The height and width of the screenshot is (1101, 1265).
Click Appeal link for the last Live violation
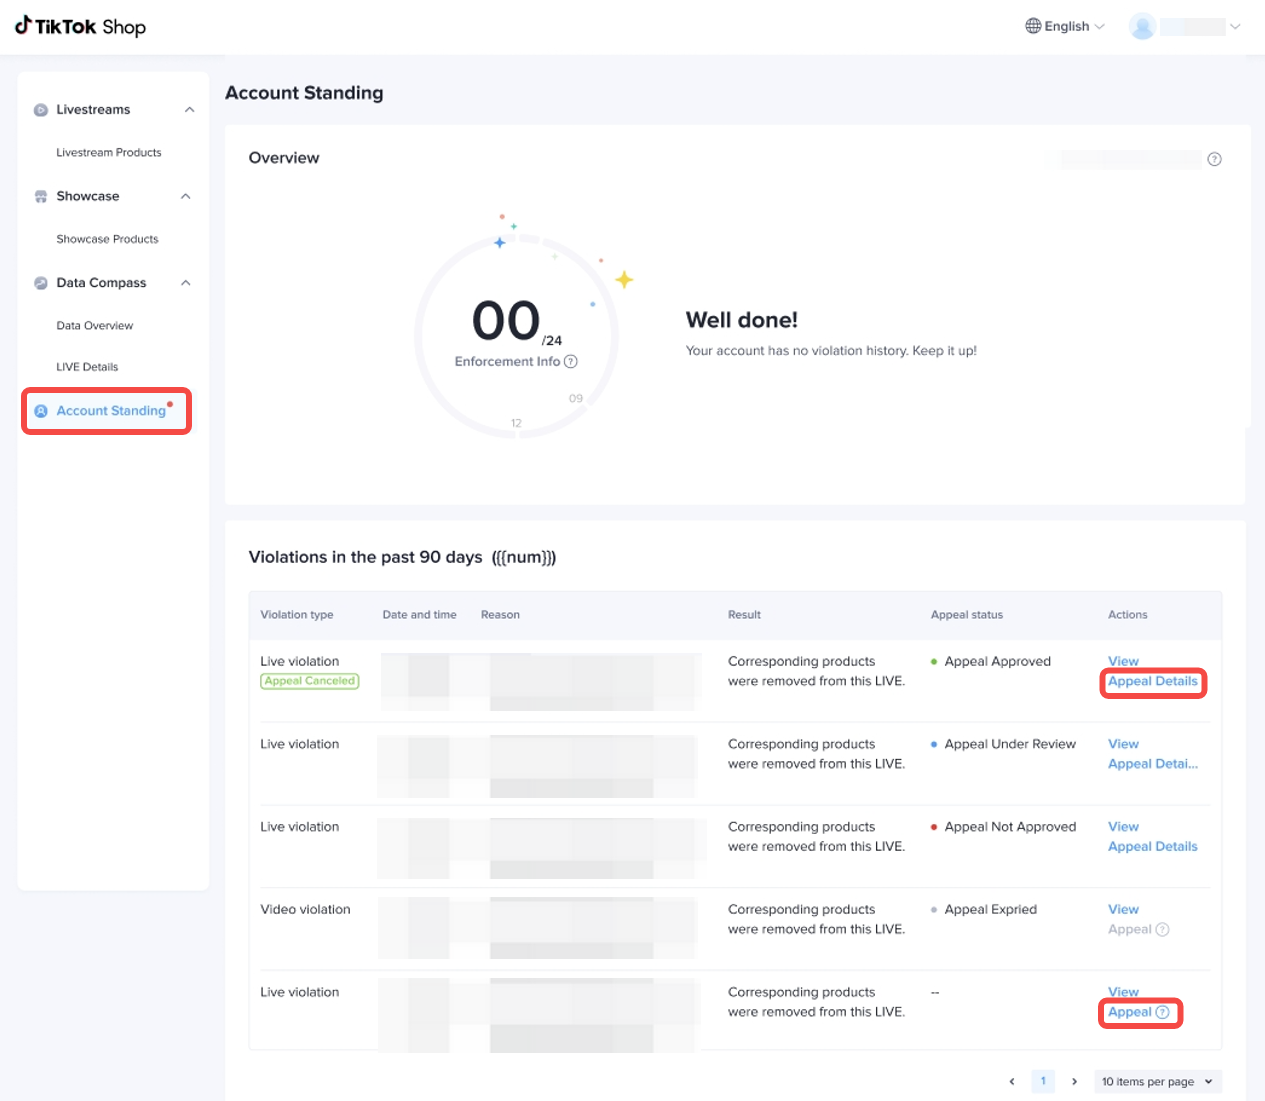1130,1012
